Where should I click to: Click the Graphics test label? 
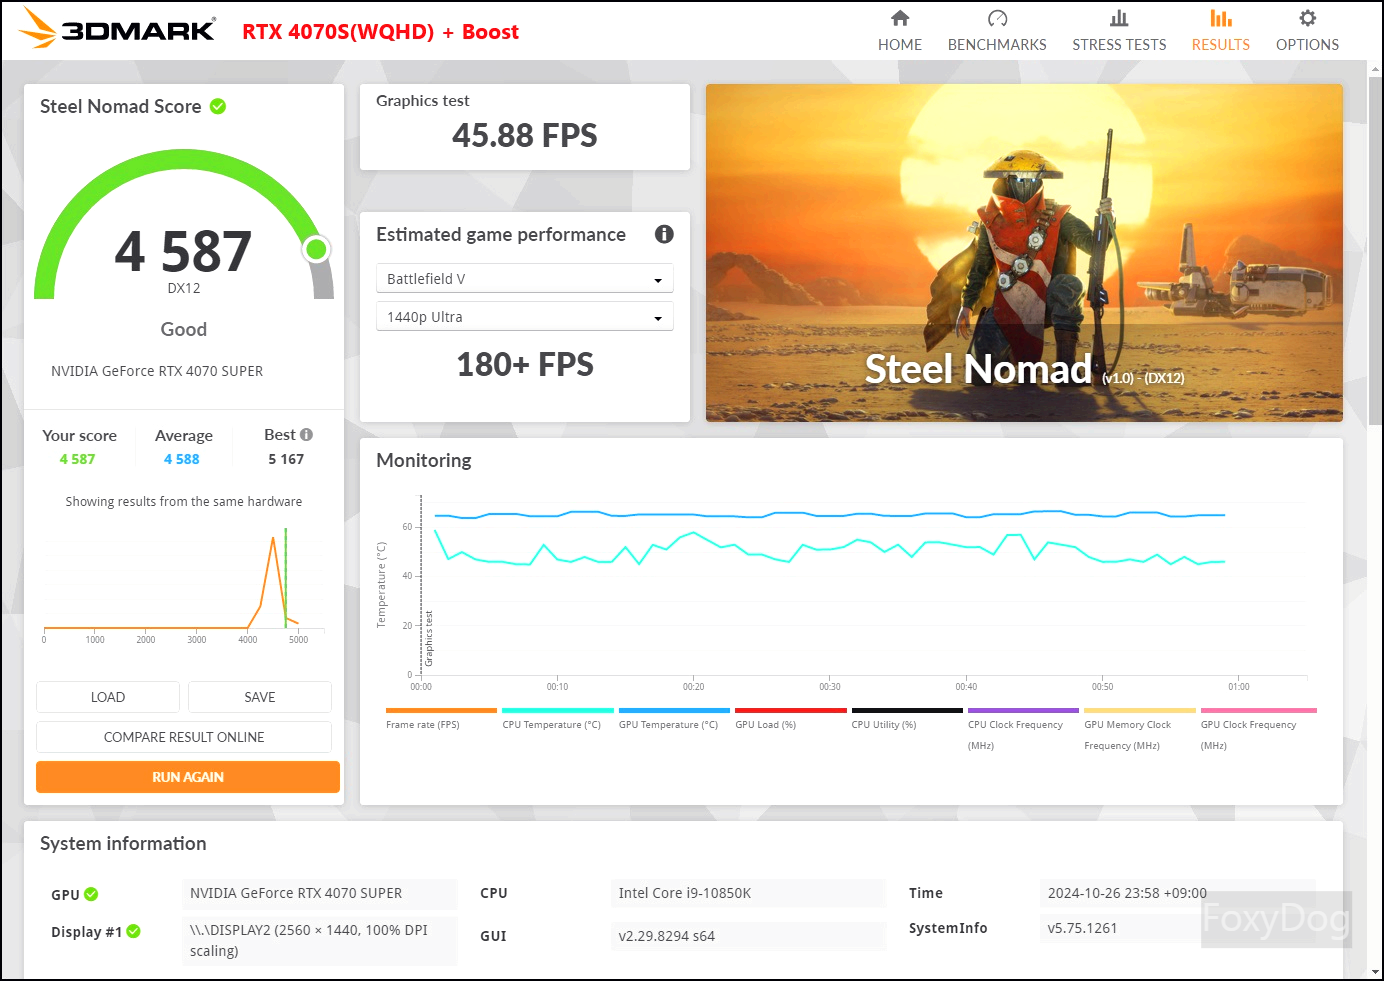423,101
